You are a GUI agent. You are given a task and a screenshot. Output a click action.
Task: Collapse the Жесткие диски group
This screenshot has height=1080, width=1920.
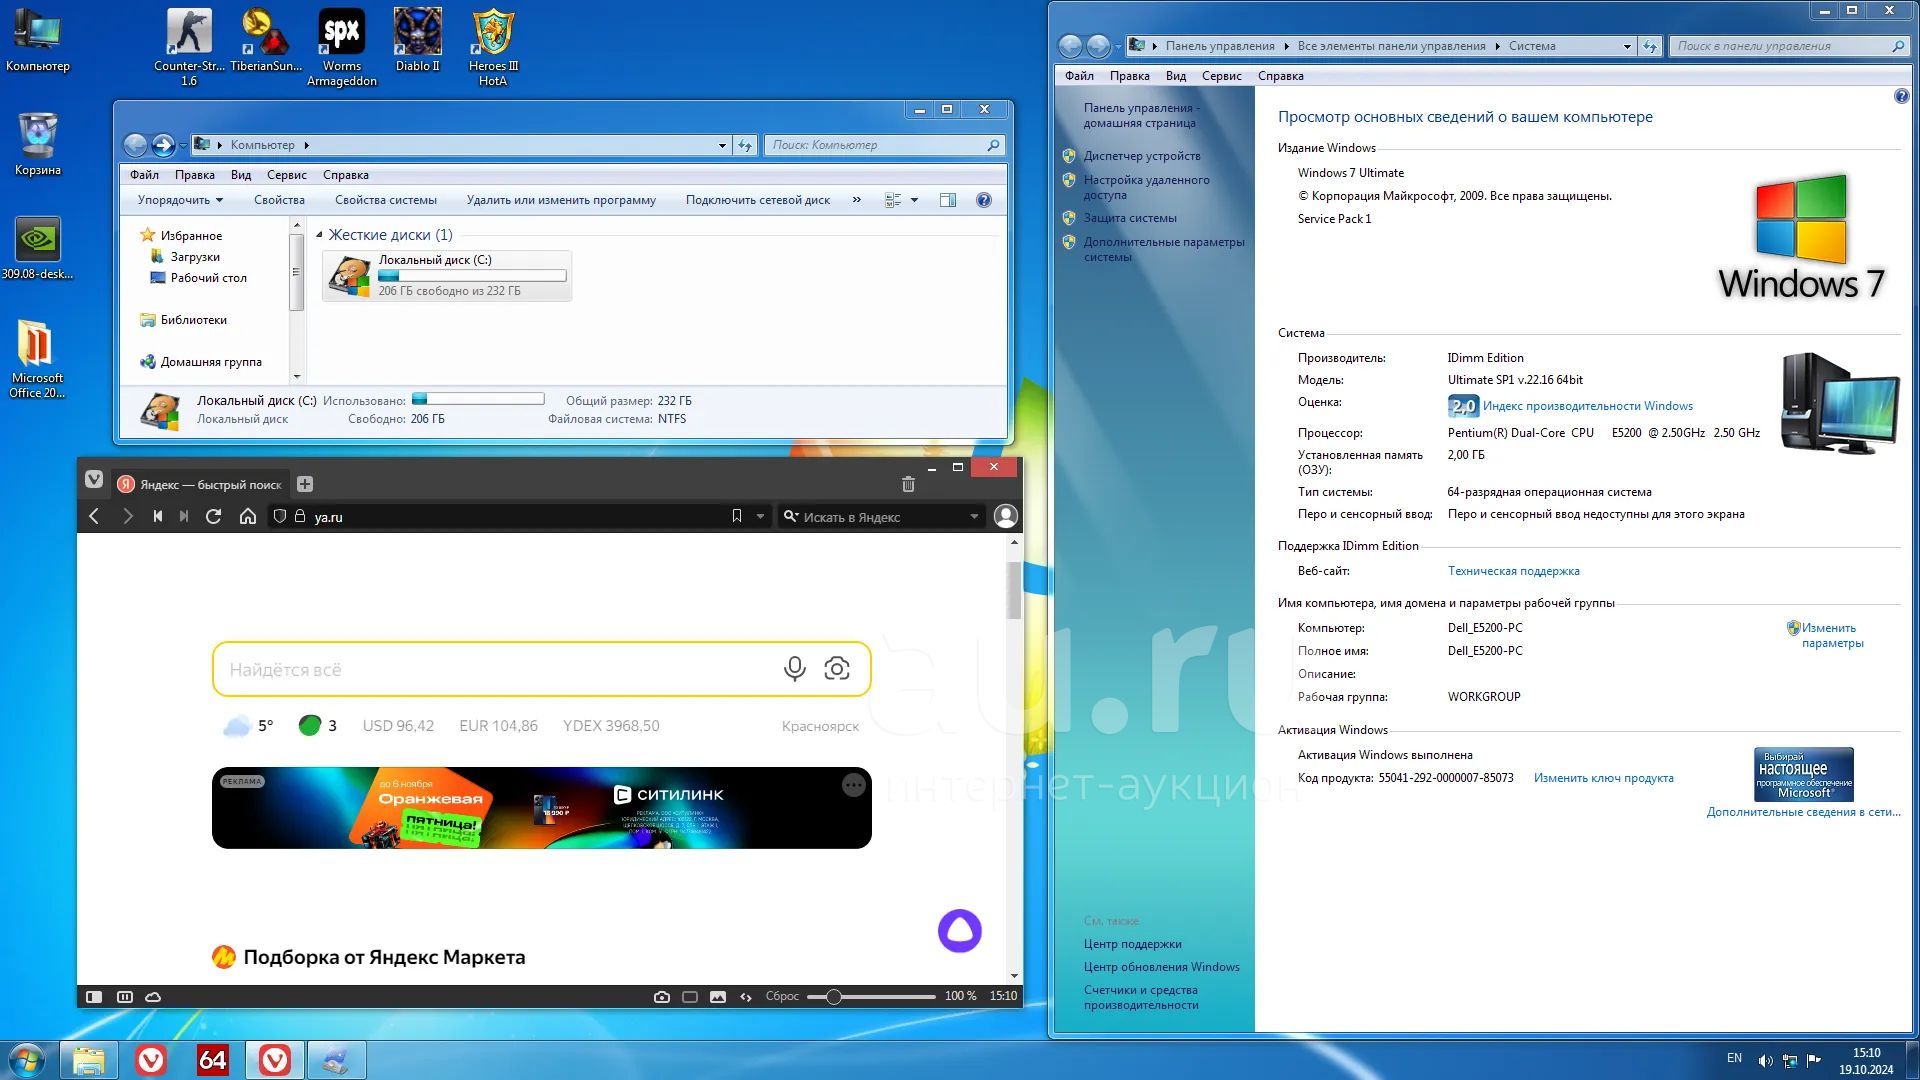point(319,235)
